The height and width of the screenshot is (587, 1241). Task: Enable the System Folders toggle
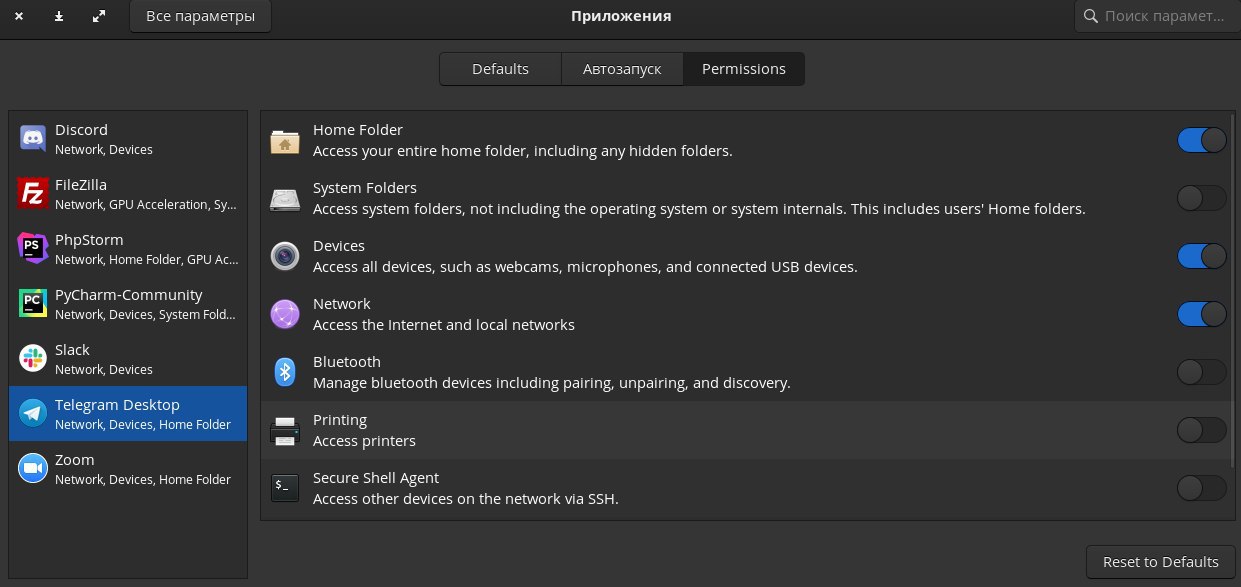(1202, 198)
